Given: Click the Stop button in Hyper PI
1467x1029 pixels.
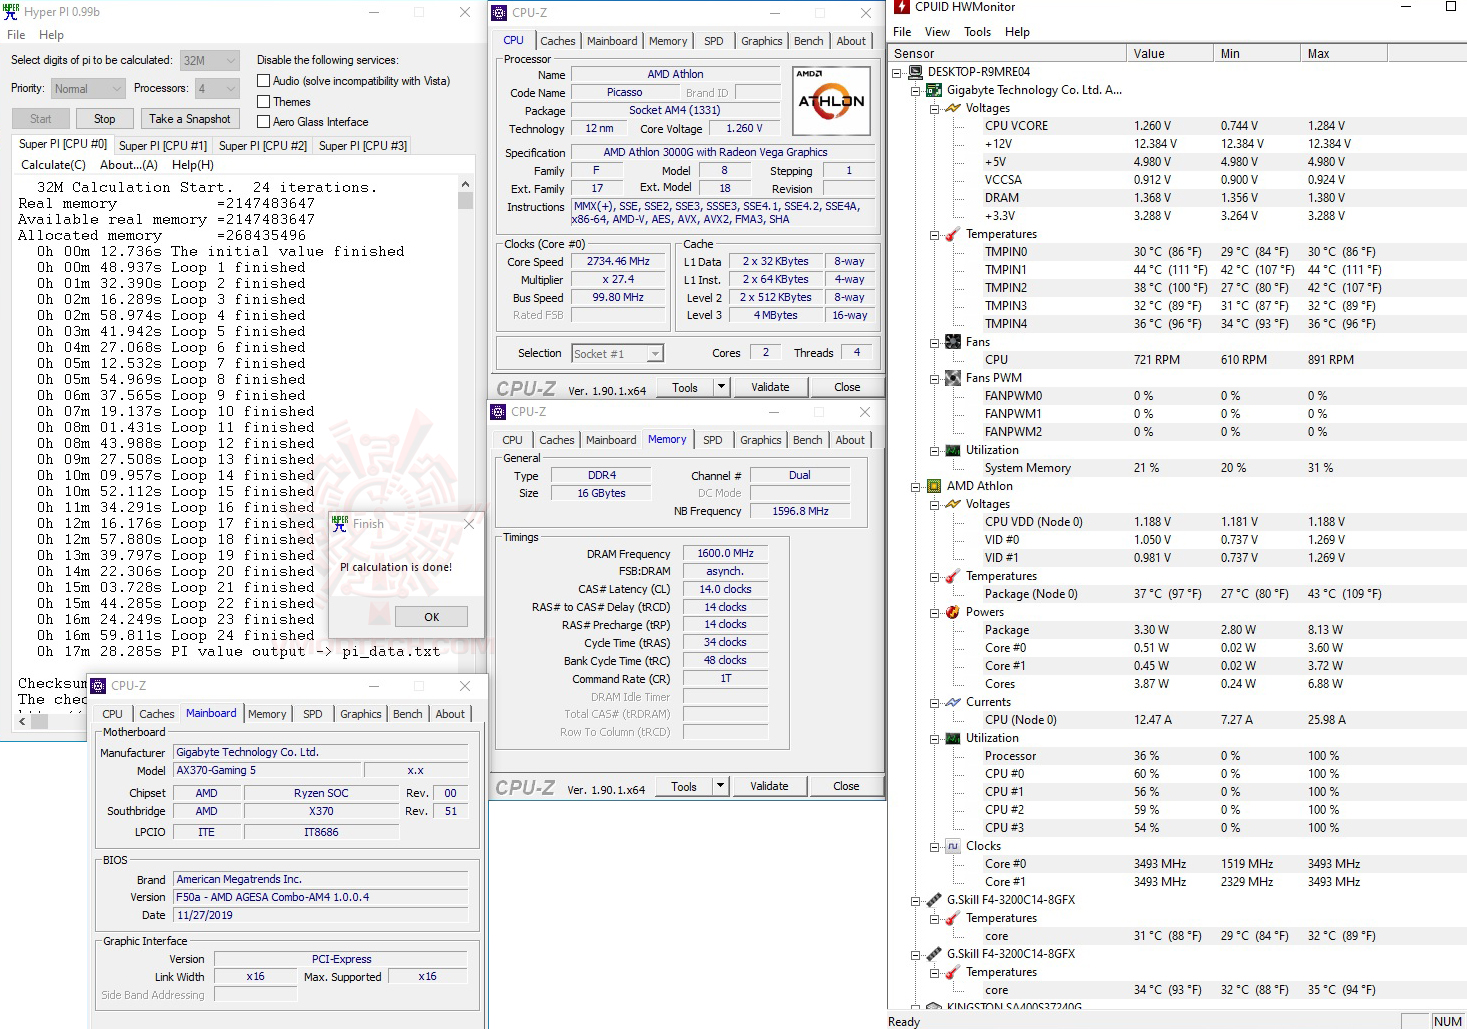Looking at the screenshot, I should coord(104,119).
